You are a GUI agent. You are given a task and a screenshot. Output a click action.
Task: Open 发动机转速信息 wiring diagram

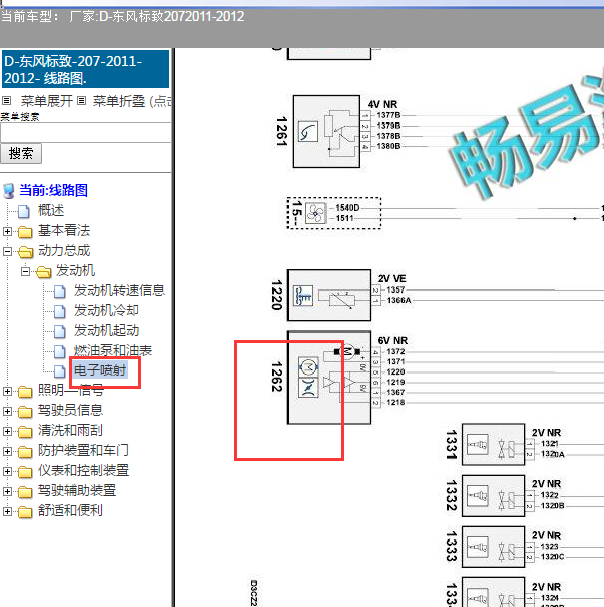[x=119, y=290]
